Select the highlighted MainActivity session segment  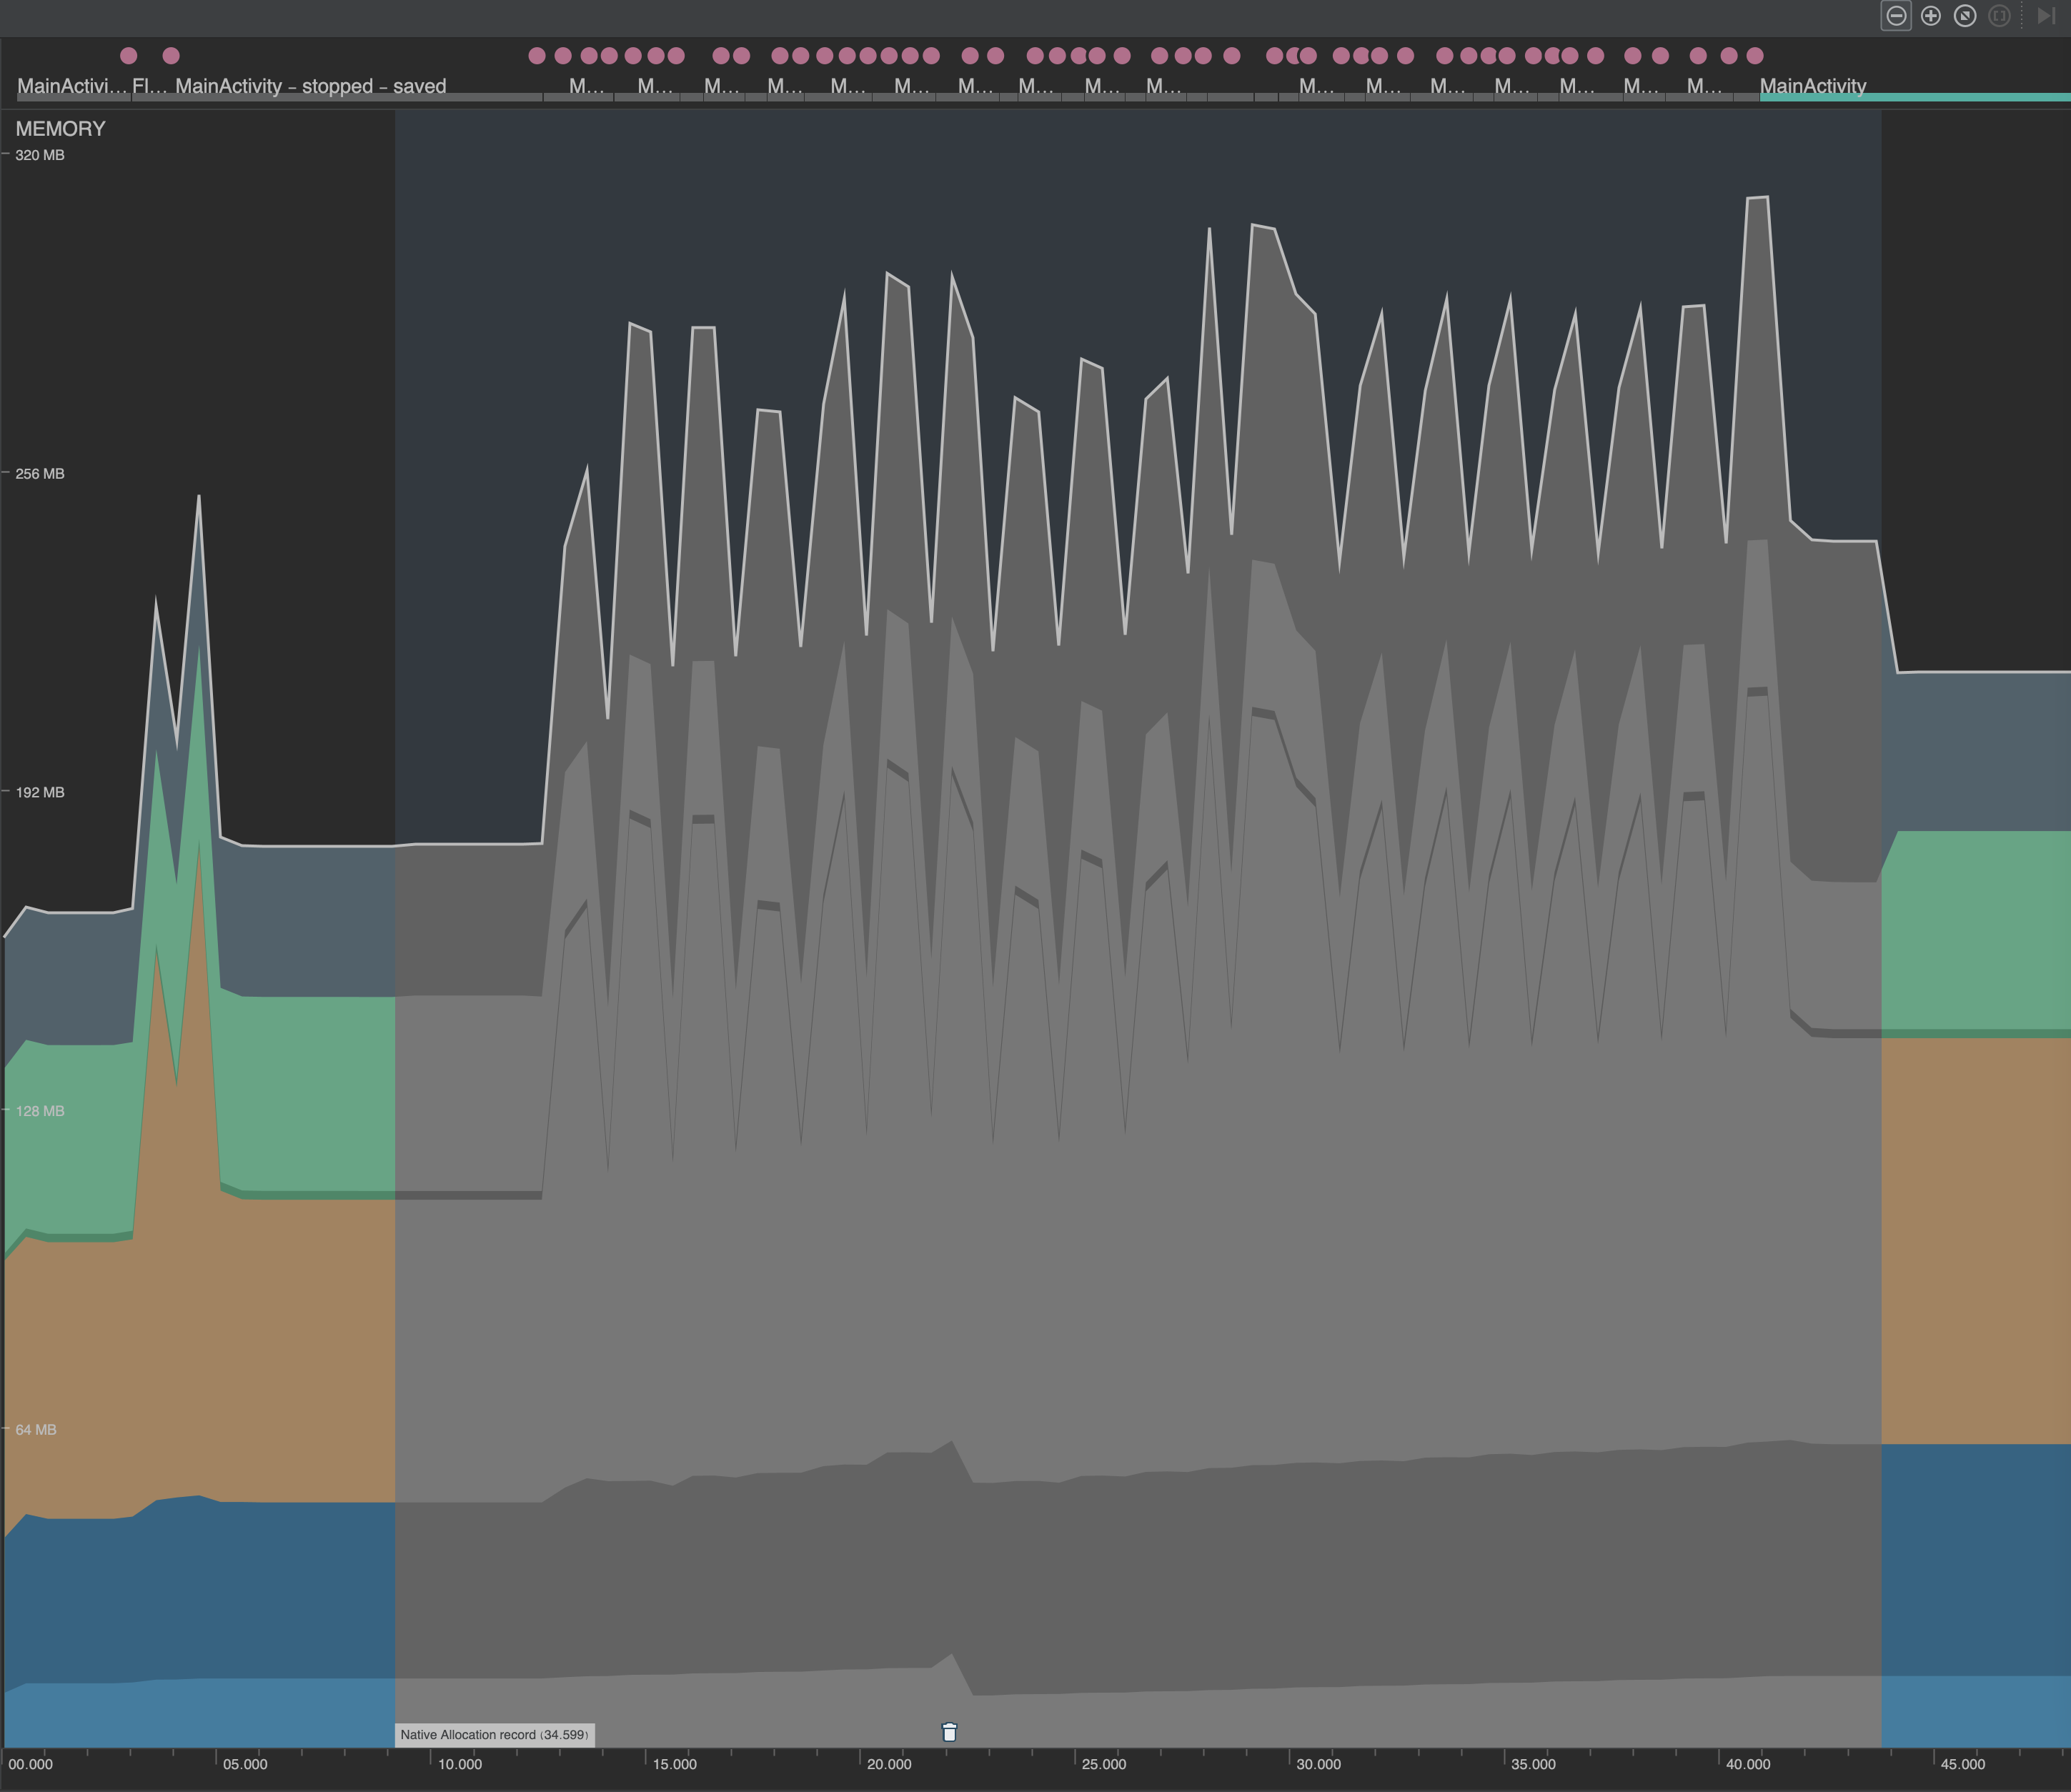[1812, 87]
